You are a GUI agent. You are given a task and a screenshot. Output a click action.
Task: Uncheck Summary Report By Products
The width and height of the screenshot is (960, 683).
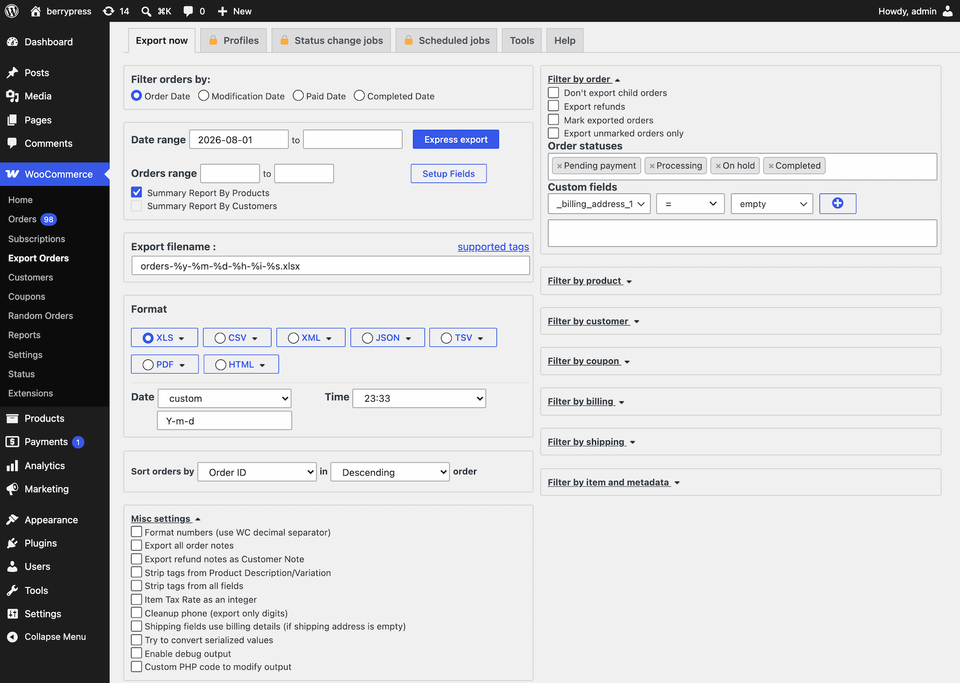click(x=137, y=192)
